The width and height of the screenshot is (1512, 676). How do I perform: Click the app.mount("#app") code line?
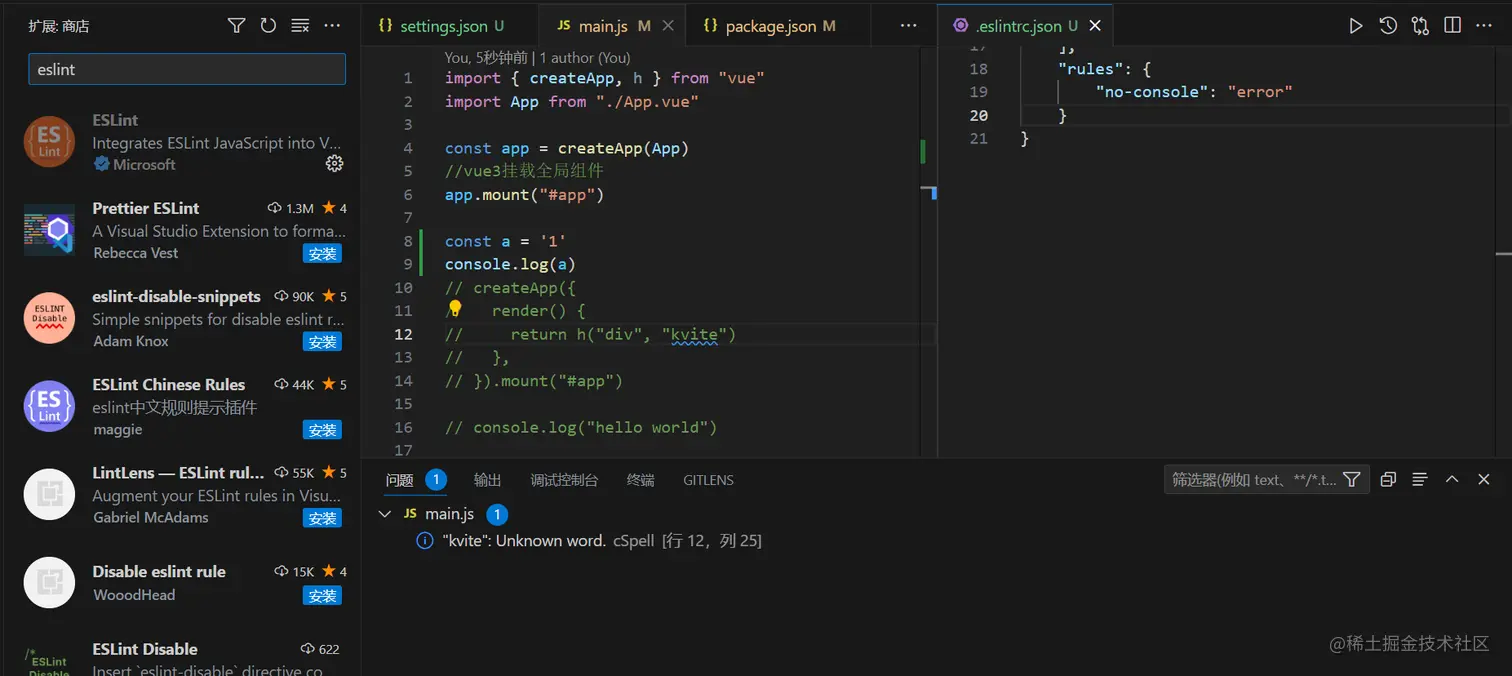[524, 194]
